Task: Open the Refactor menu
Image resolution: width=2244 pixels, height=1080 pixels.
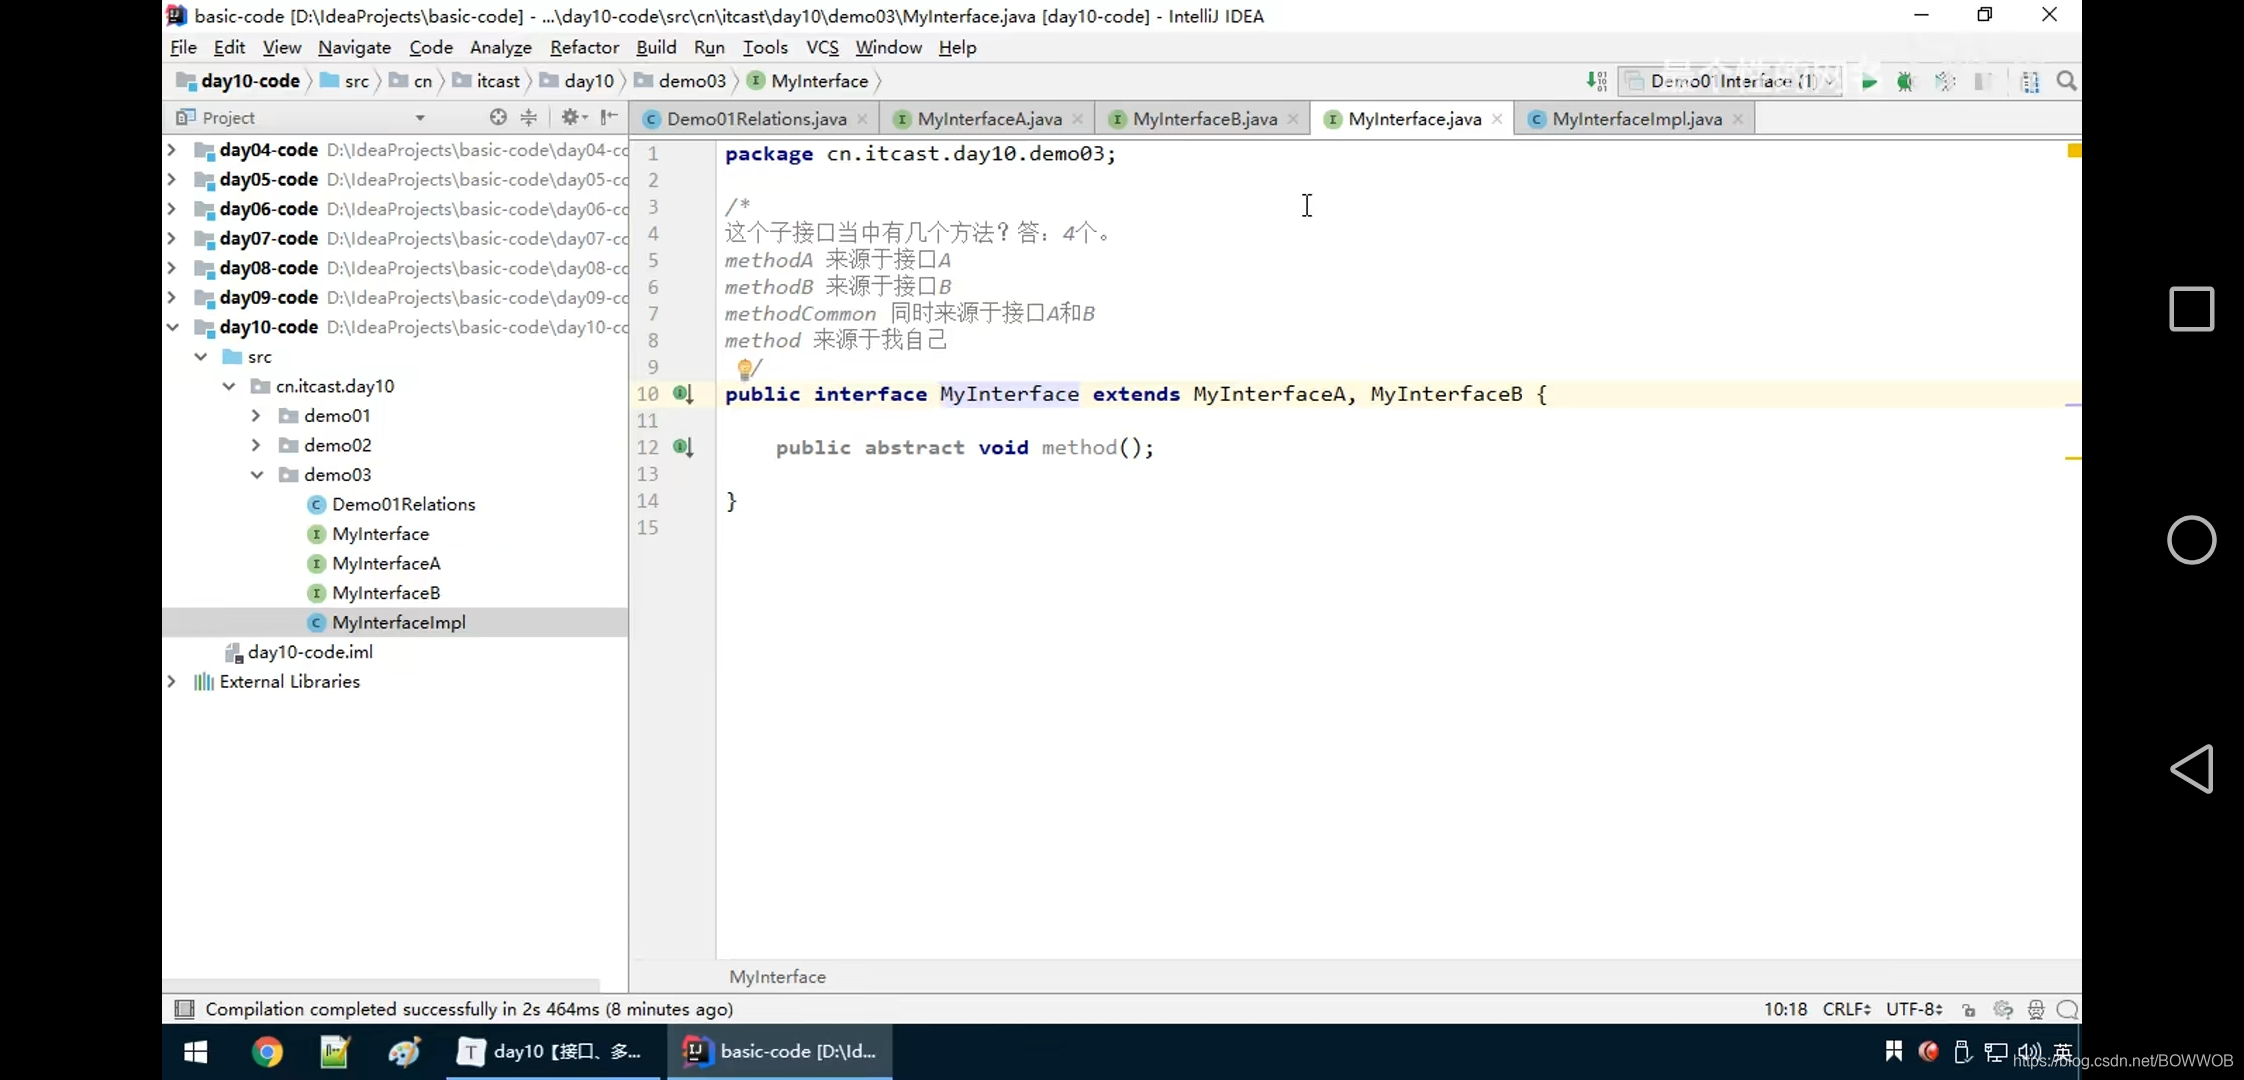Action: click(x=584, y=48)
